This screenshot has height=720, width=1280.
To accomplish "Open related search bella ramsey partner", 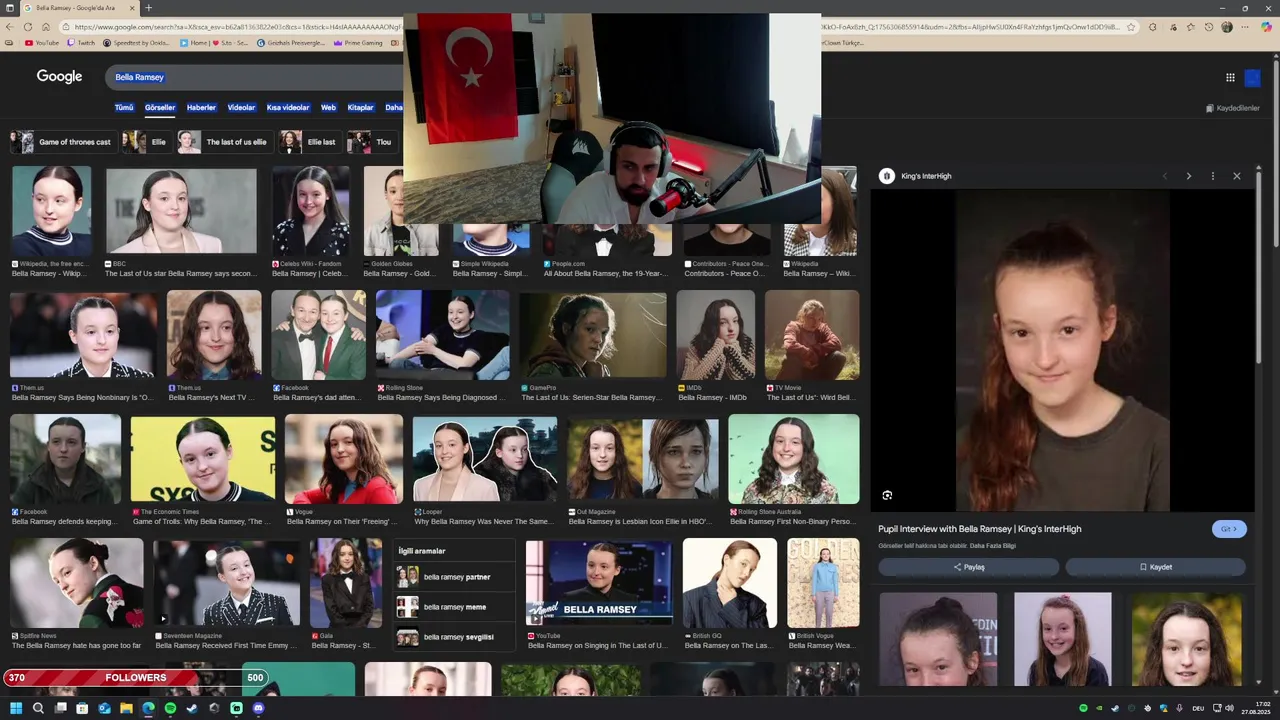I will coord(455,577).
